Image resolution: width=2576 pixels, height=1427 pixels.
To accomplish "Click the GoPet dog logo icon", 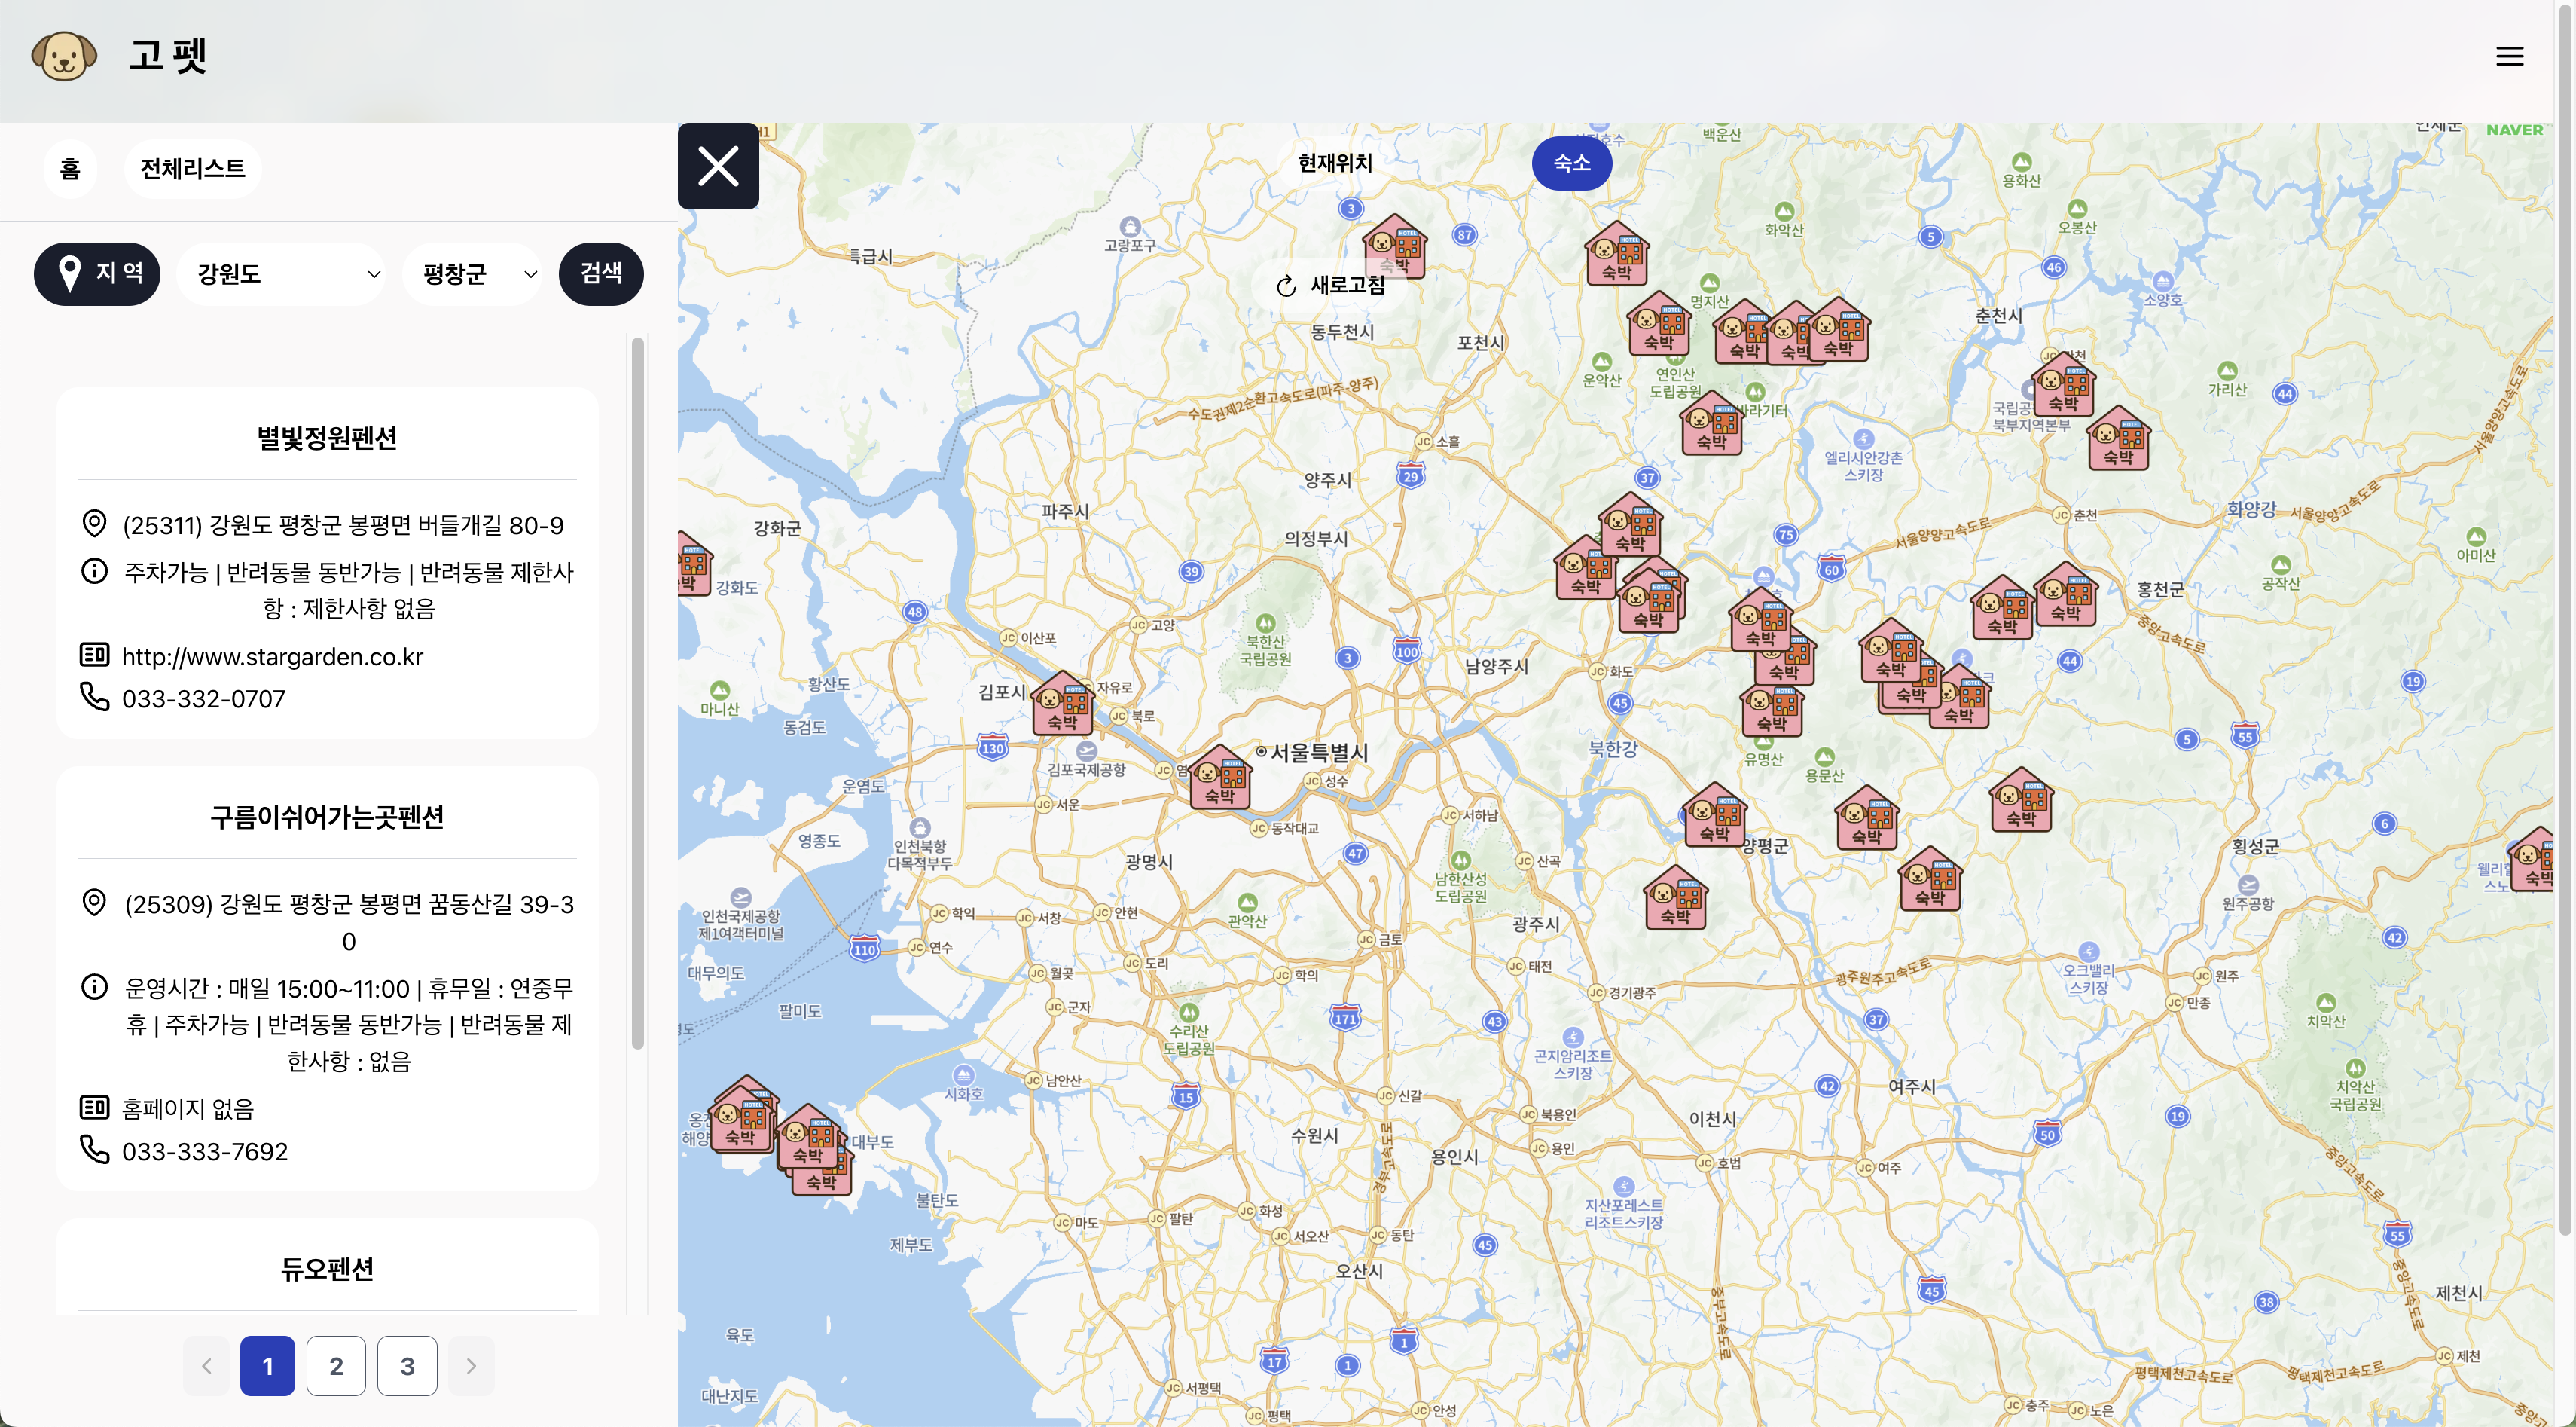I will 64,55.
